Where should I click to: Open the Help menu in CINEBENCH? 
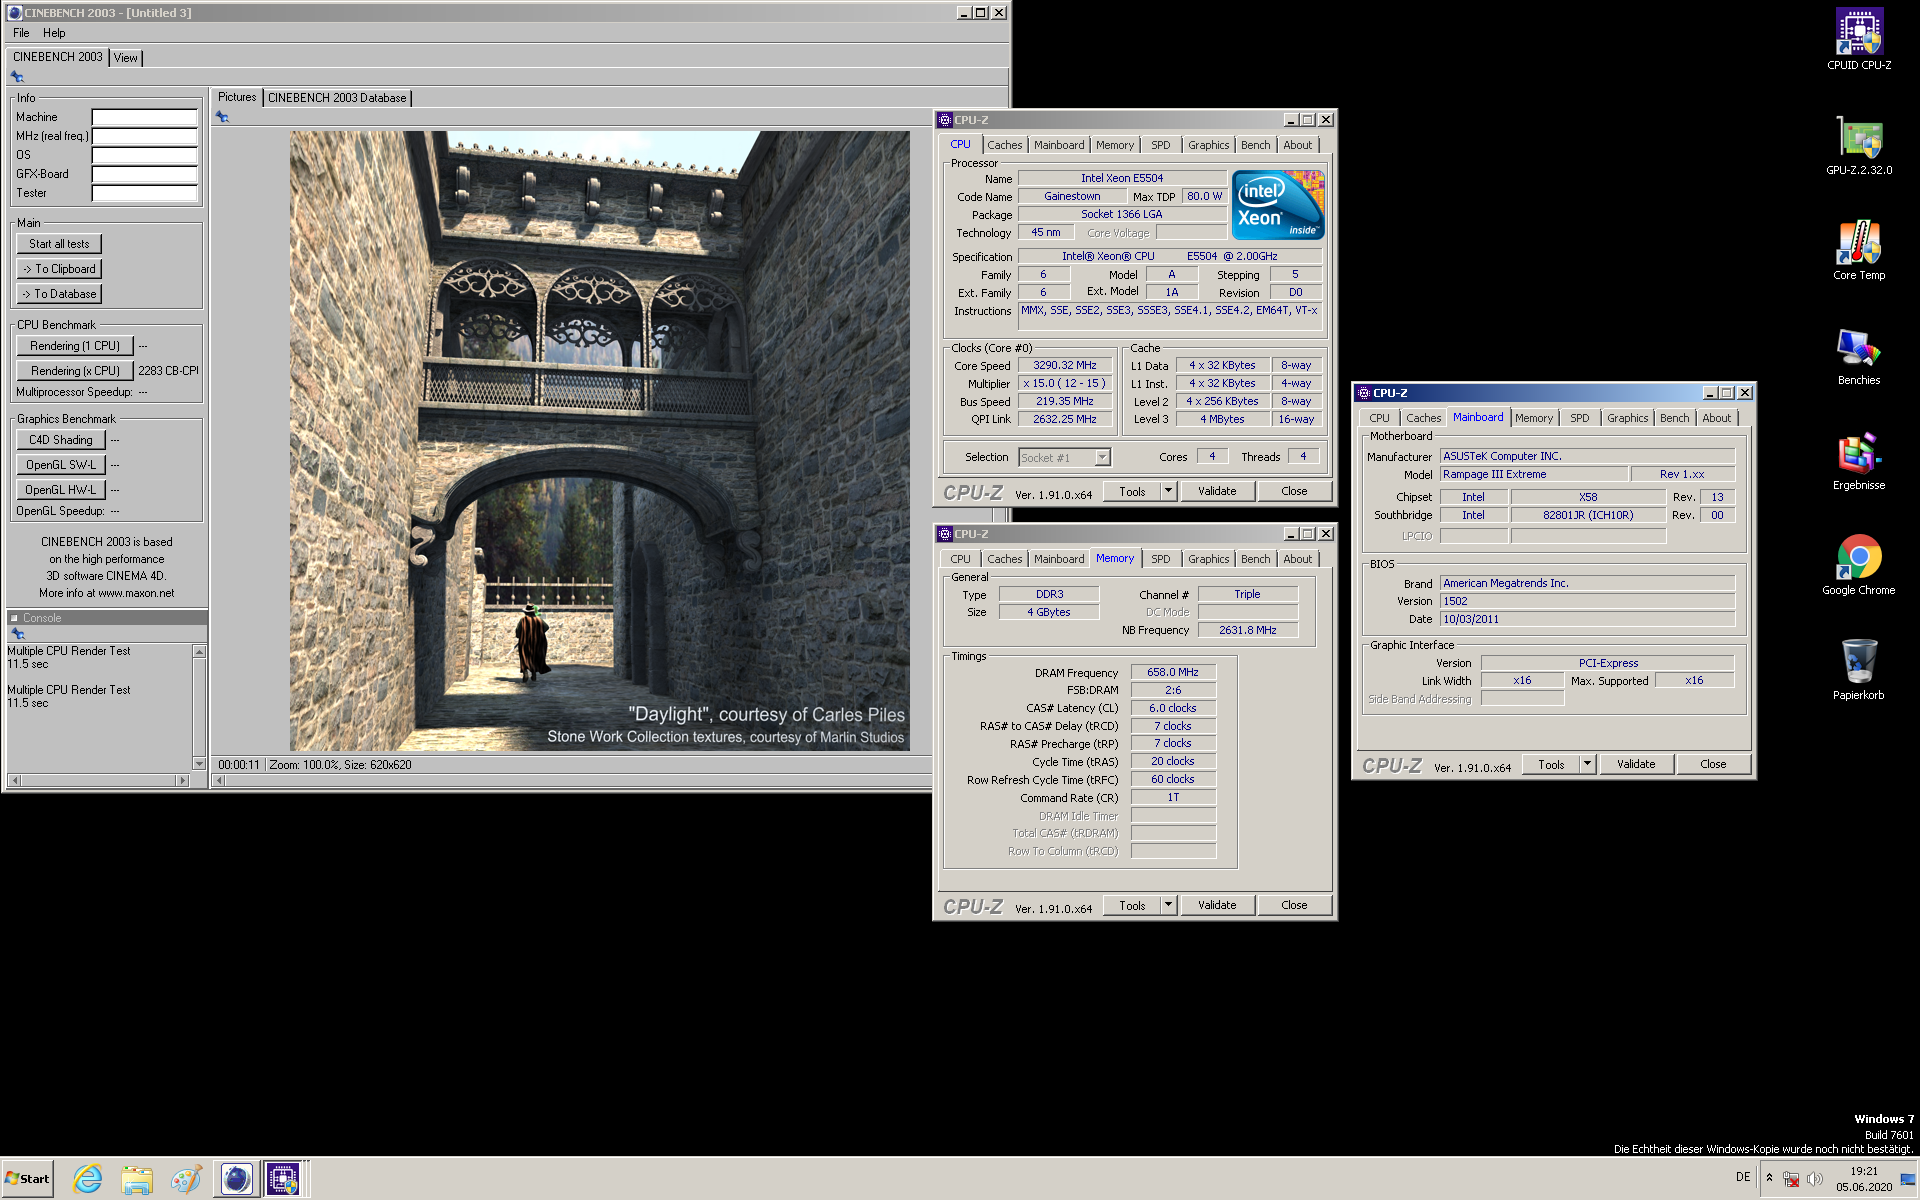coord(54,33)
